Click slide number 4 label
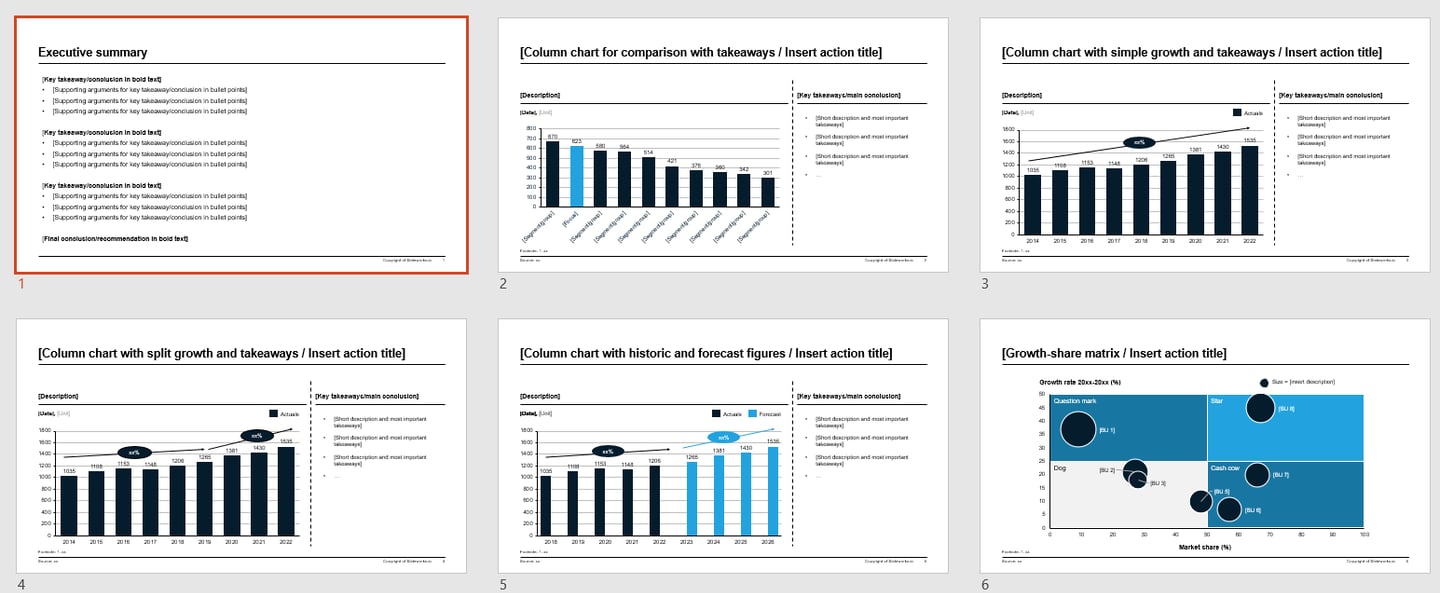 click(x=21, y=585)
